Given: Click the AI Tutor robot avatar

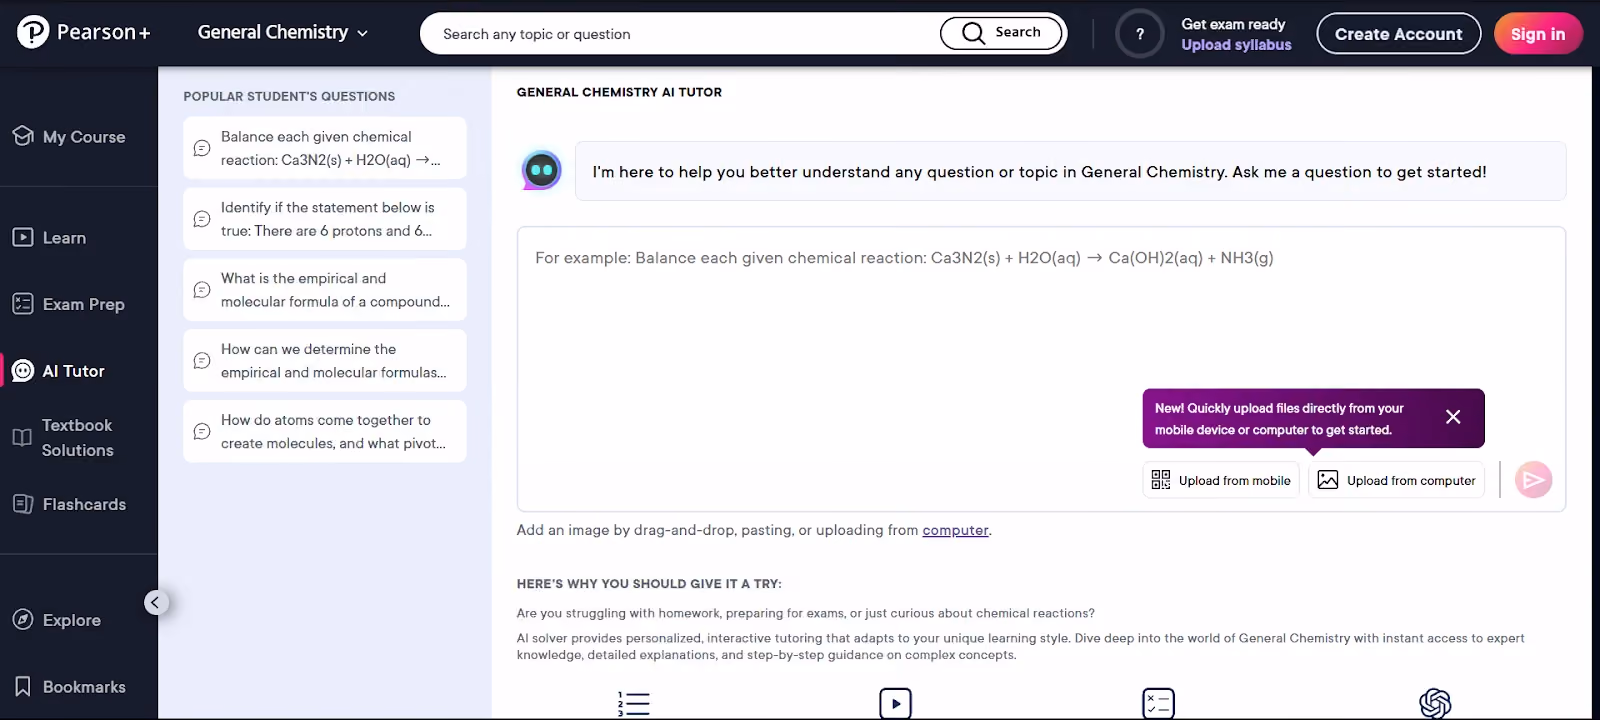Looking at the screenshot, I should (542, 170).
